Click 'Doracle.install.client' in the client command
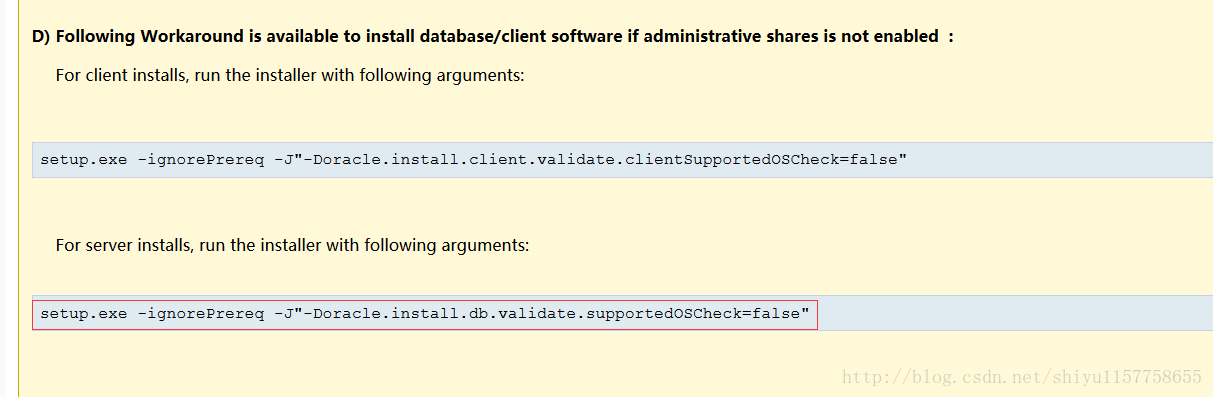The height and width of the screenshot is (397, 1213). click(420, 159)
